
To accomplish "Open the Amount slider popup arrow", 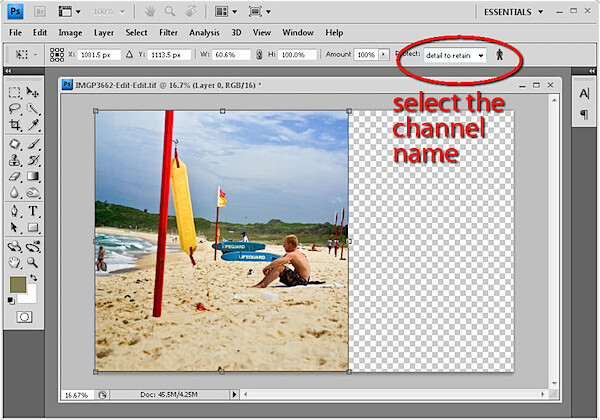I will 383,55.
